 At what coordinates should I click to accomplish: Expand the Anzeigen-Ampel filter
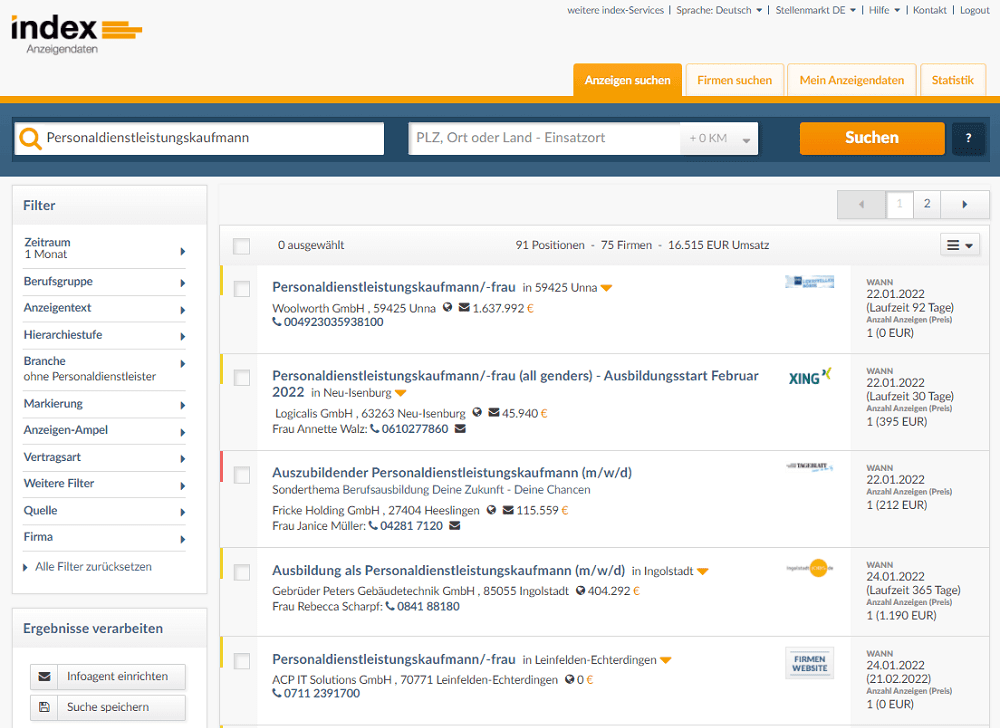[x=105, y=431]
